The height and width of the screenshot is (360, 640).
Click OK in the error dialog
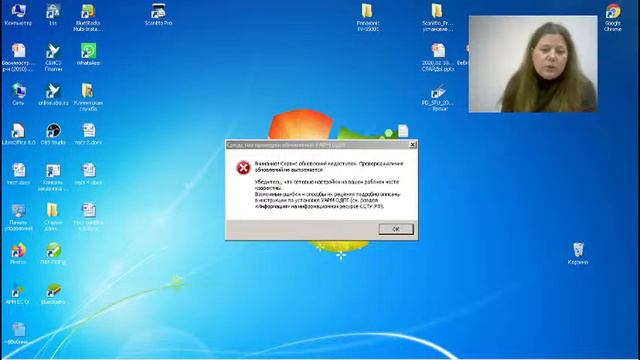(396, 229)
